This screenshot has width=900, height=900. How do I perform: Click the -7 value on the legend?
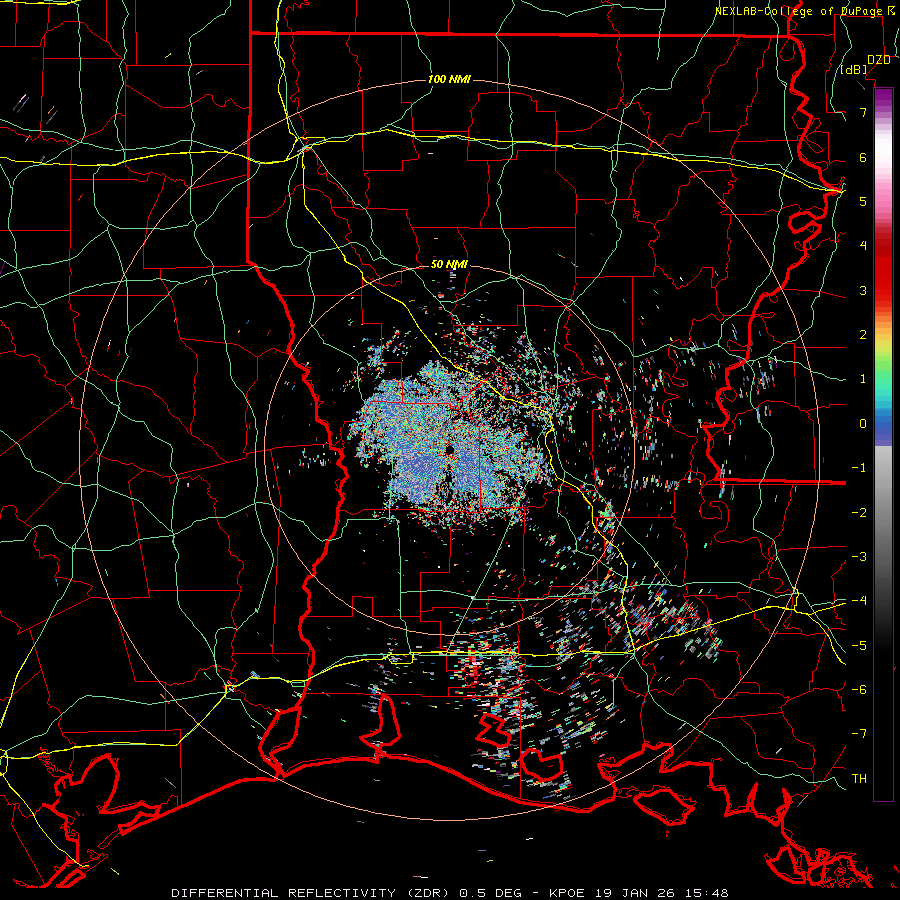[x=859, y=734]
